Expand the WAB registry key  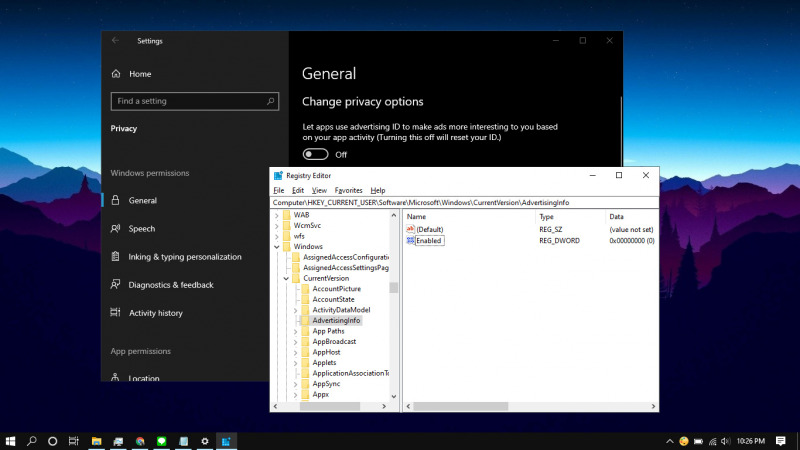[277, 215]
